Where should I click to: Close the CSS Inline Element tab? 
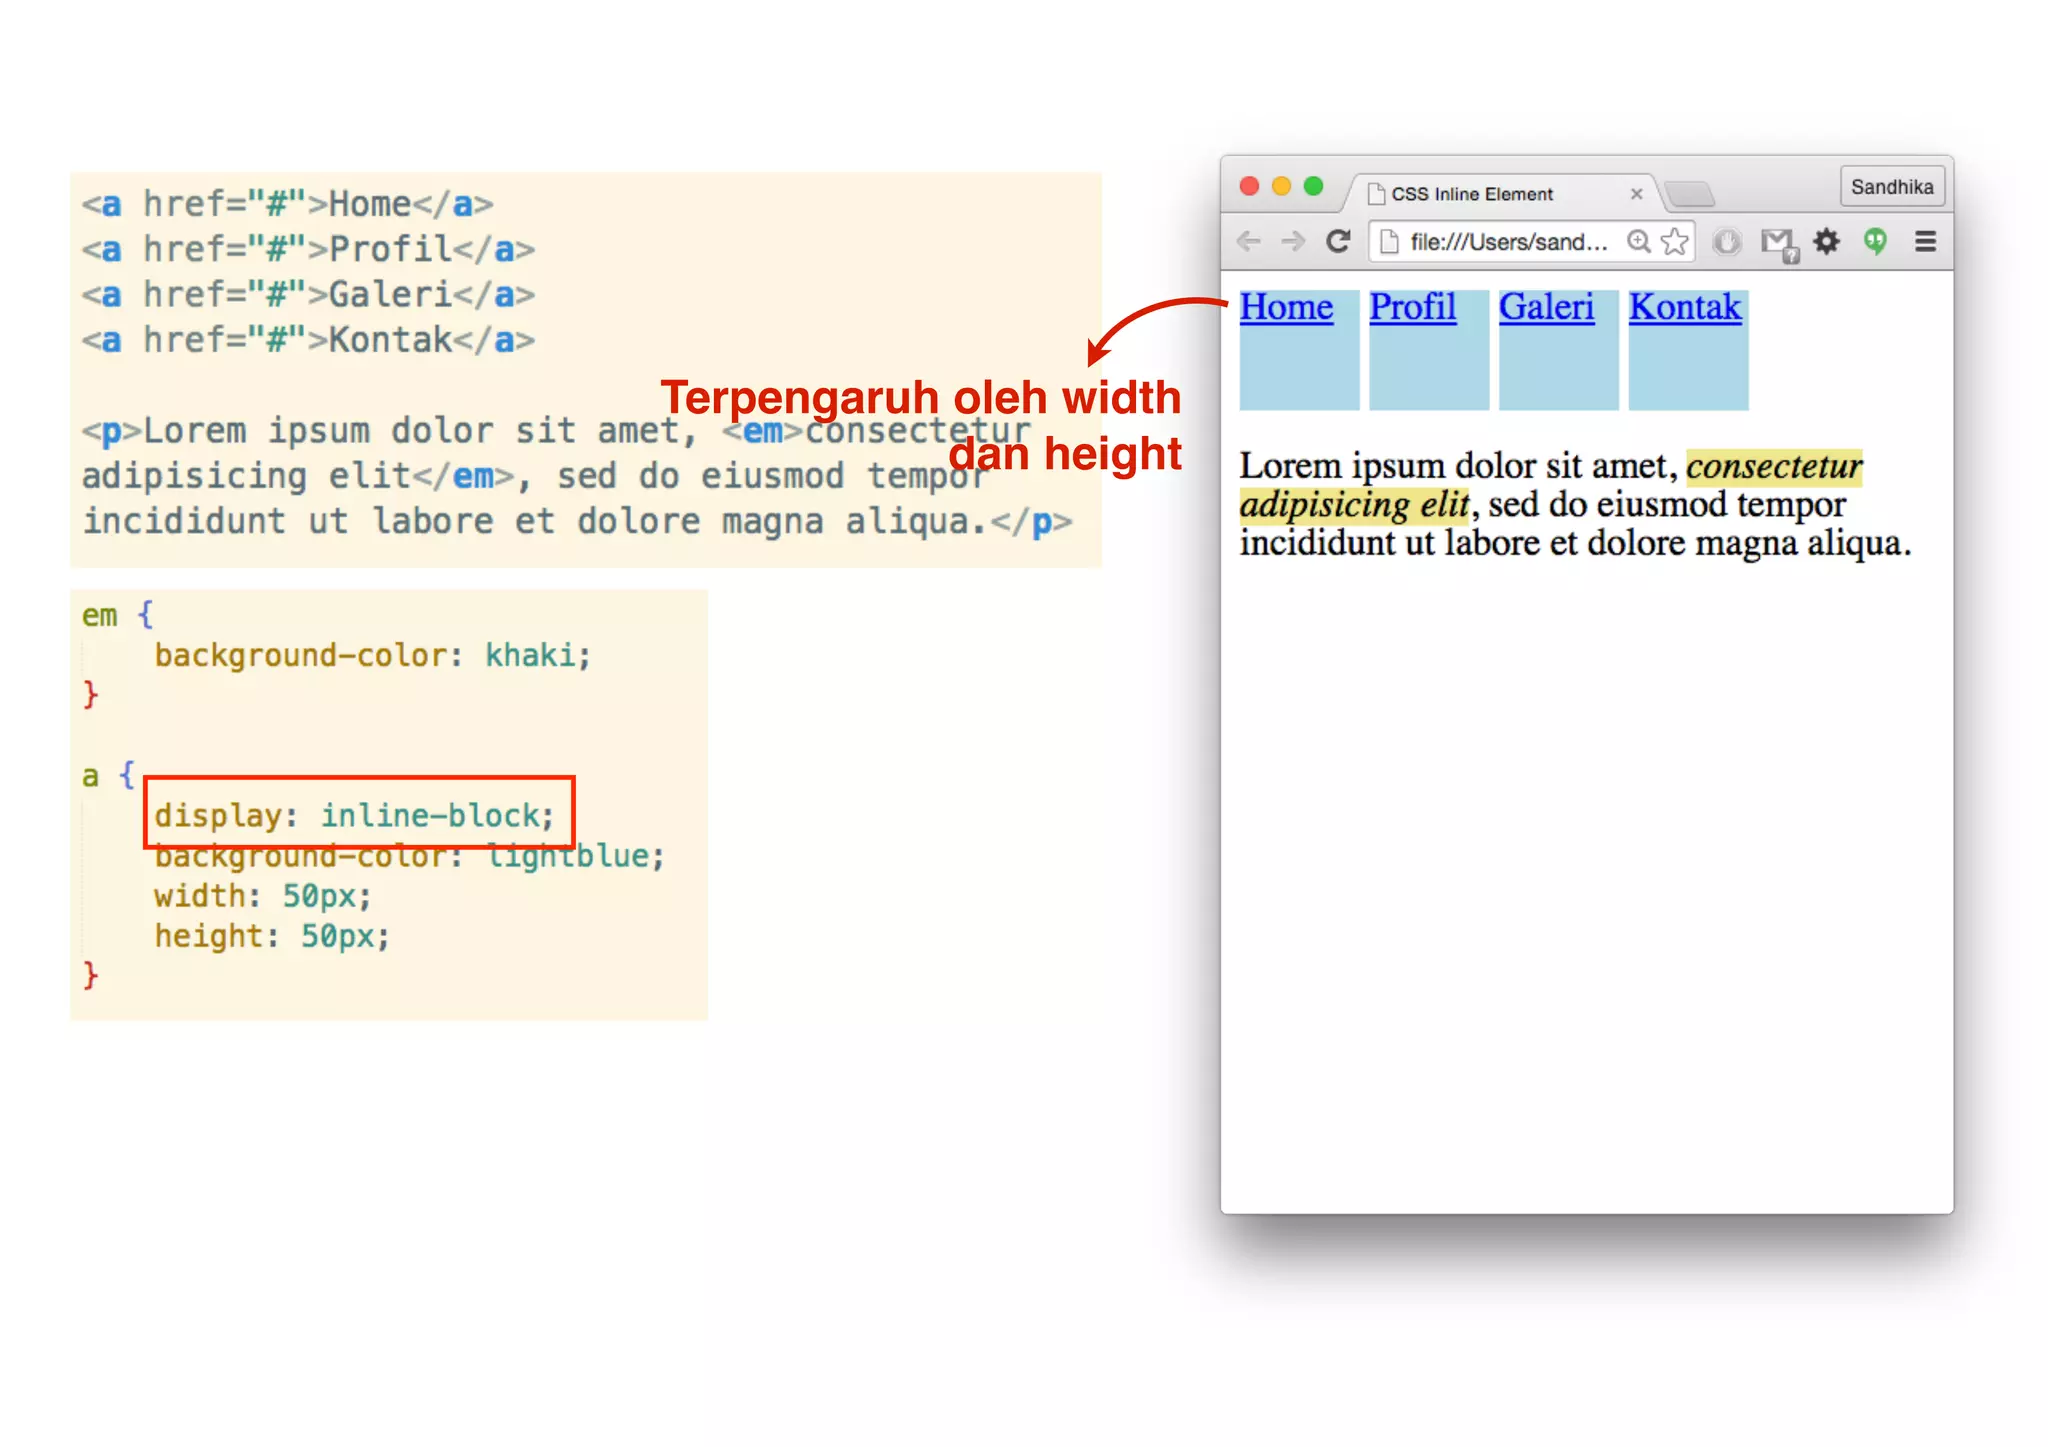(1636, 194)
